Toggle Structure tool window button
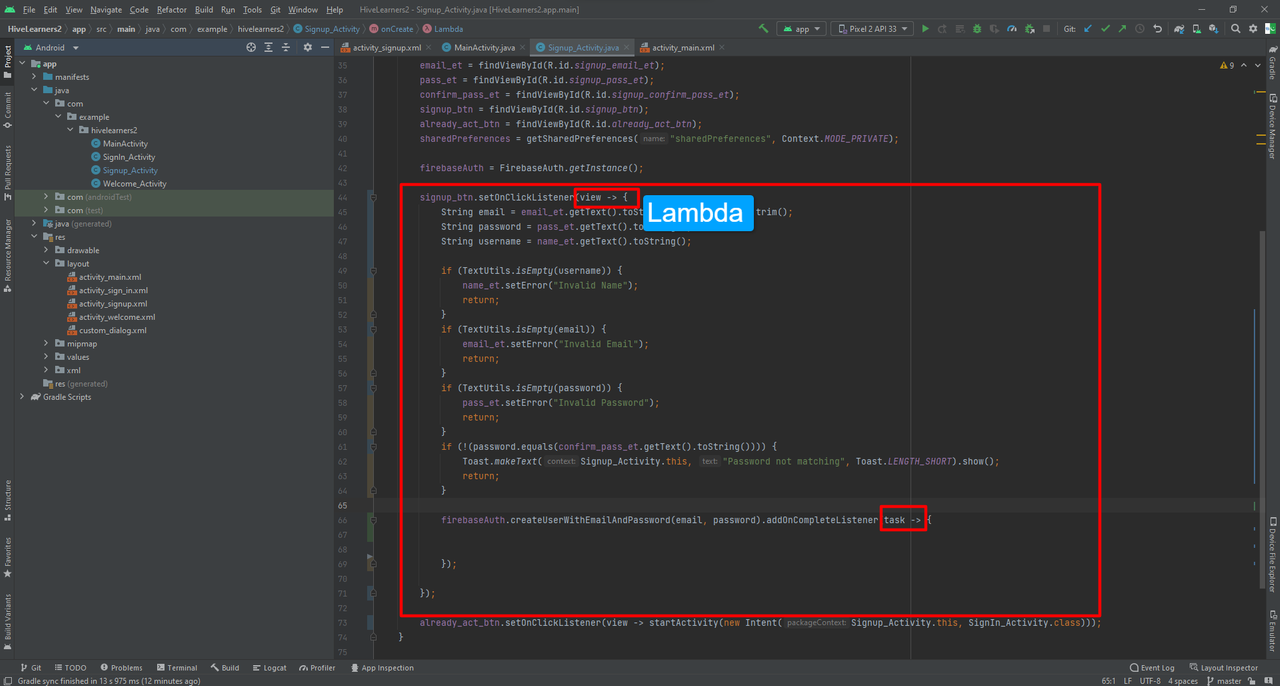 click(7, 500)
